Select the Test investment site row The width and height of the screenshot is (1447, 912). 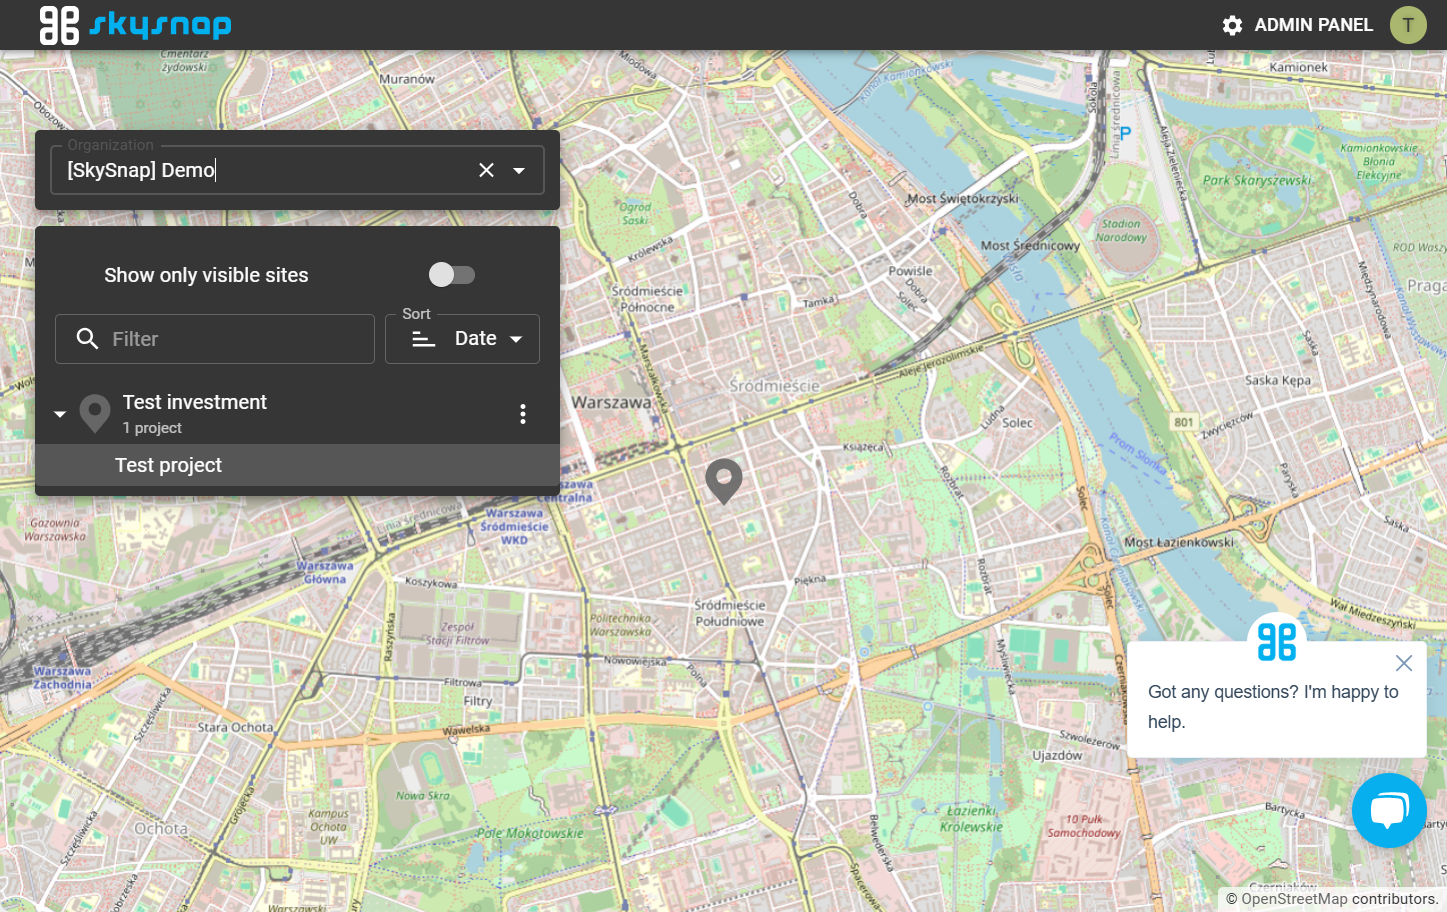[x=297, y=414]
